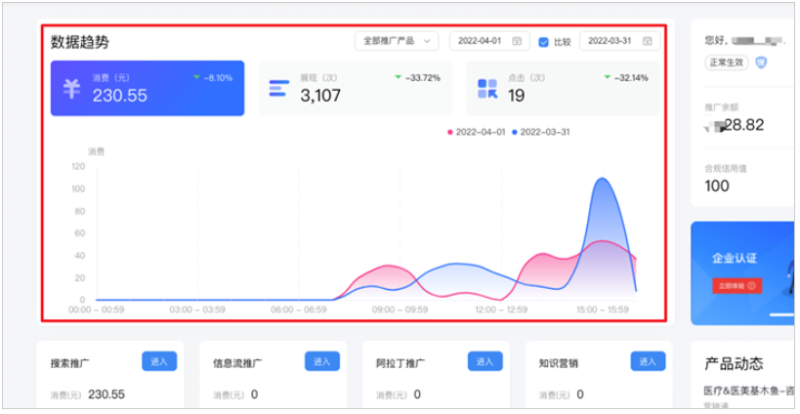Toggle the 2022-03-31 blue legend entry

541,132
